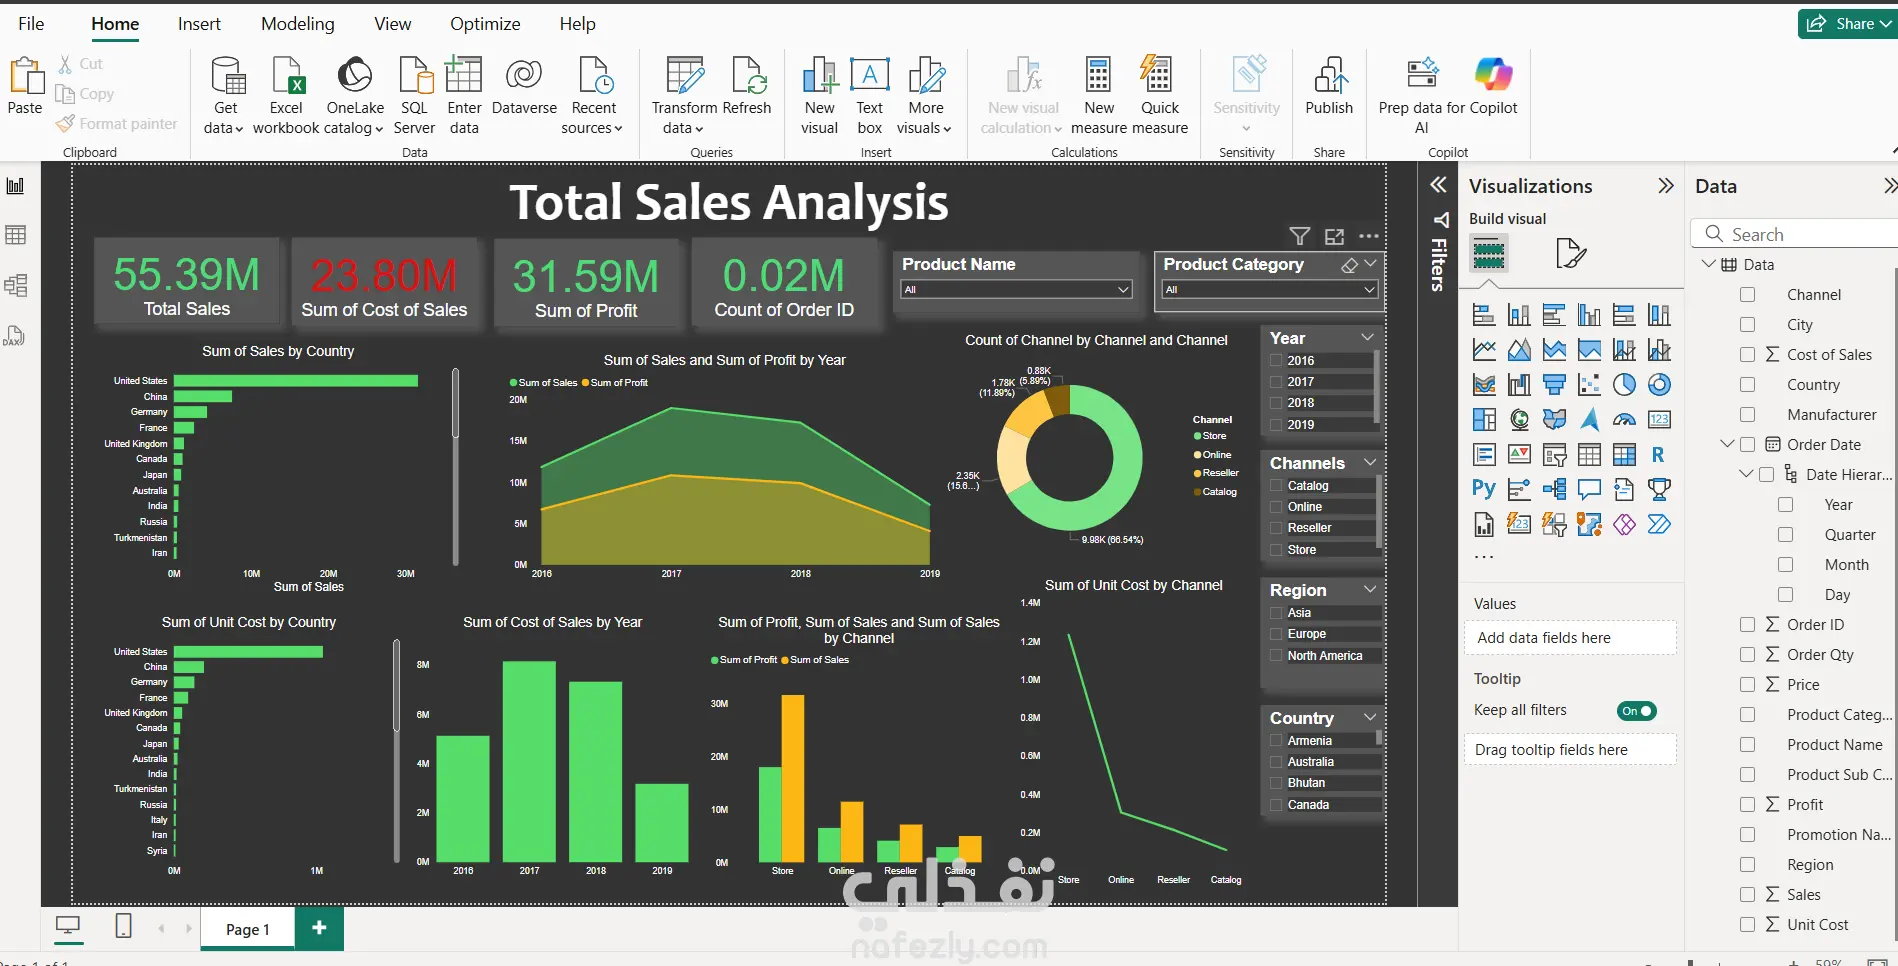Click the Enter data icon

click(463, 77)
